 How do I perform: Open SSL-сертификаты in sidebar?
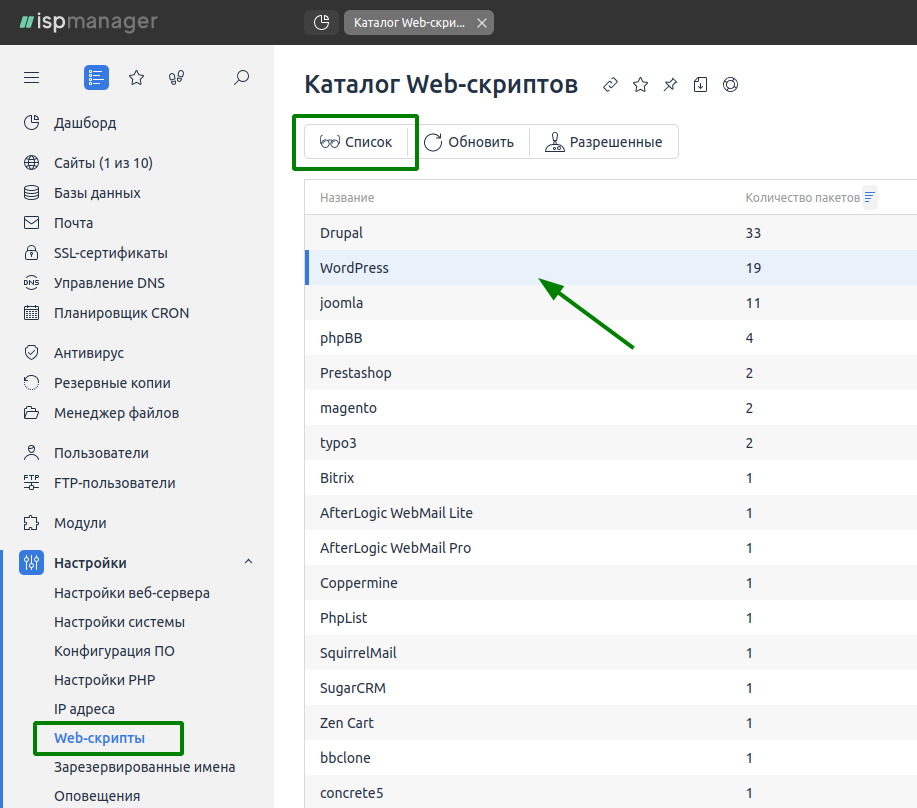111,253
